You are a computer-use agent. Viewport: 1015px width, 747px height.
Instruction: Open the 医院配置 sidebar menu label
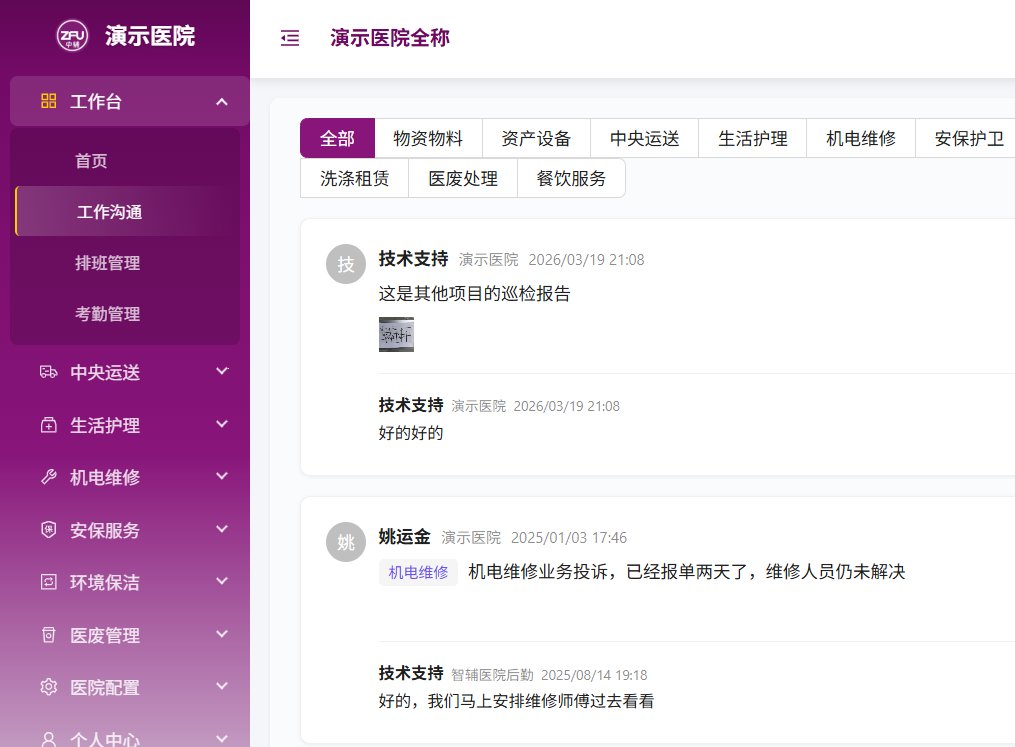105,687
